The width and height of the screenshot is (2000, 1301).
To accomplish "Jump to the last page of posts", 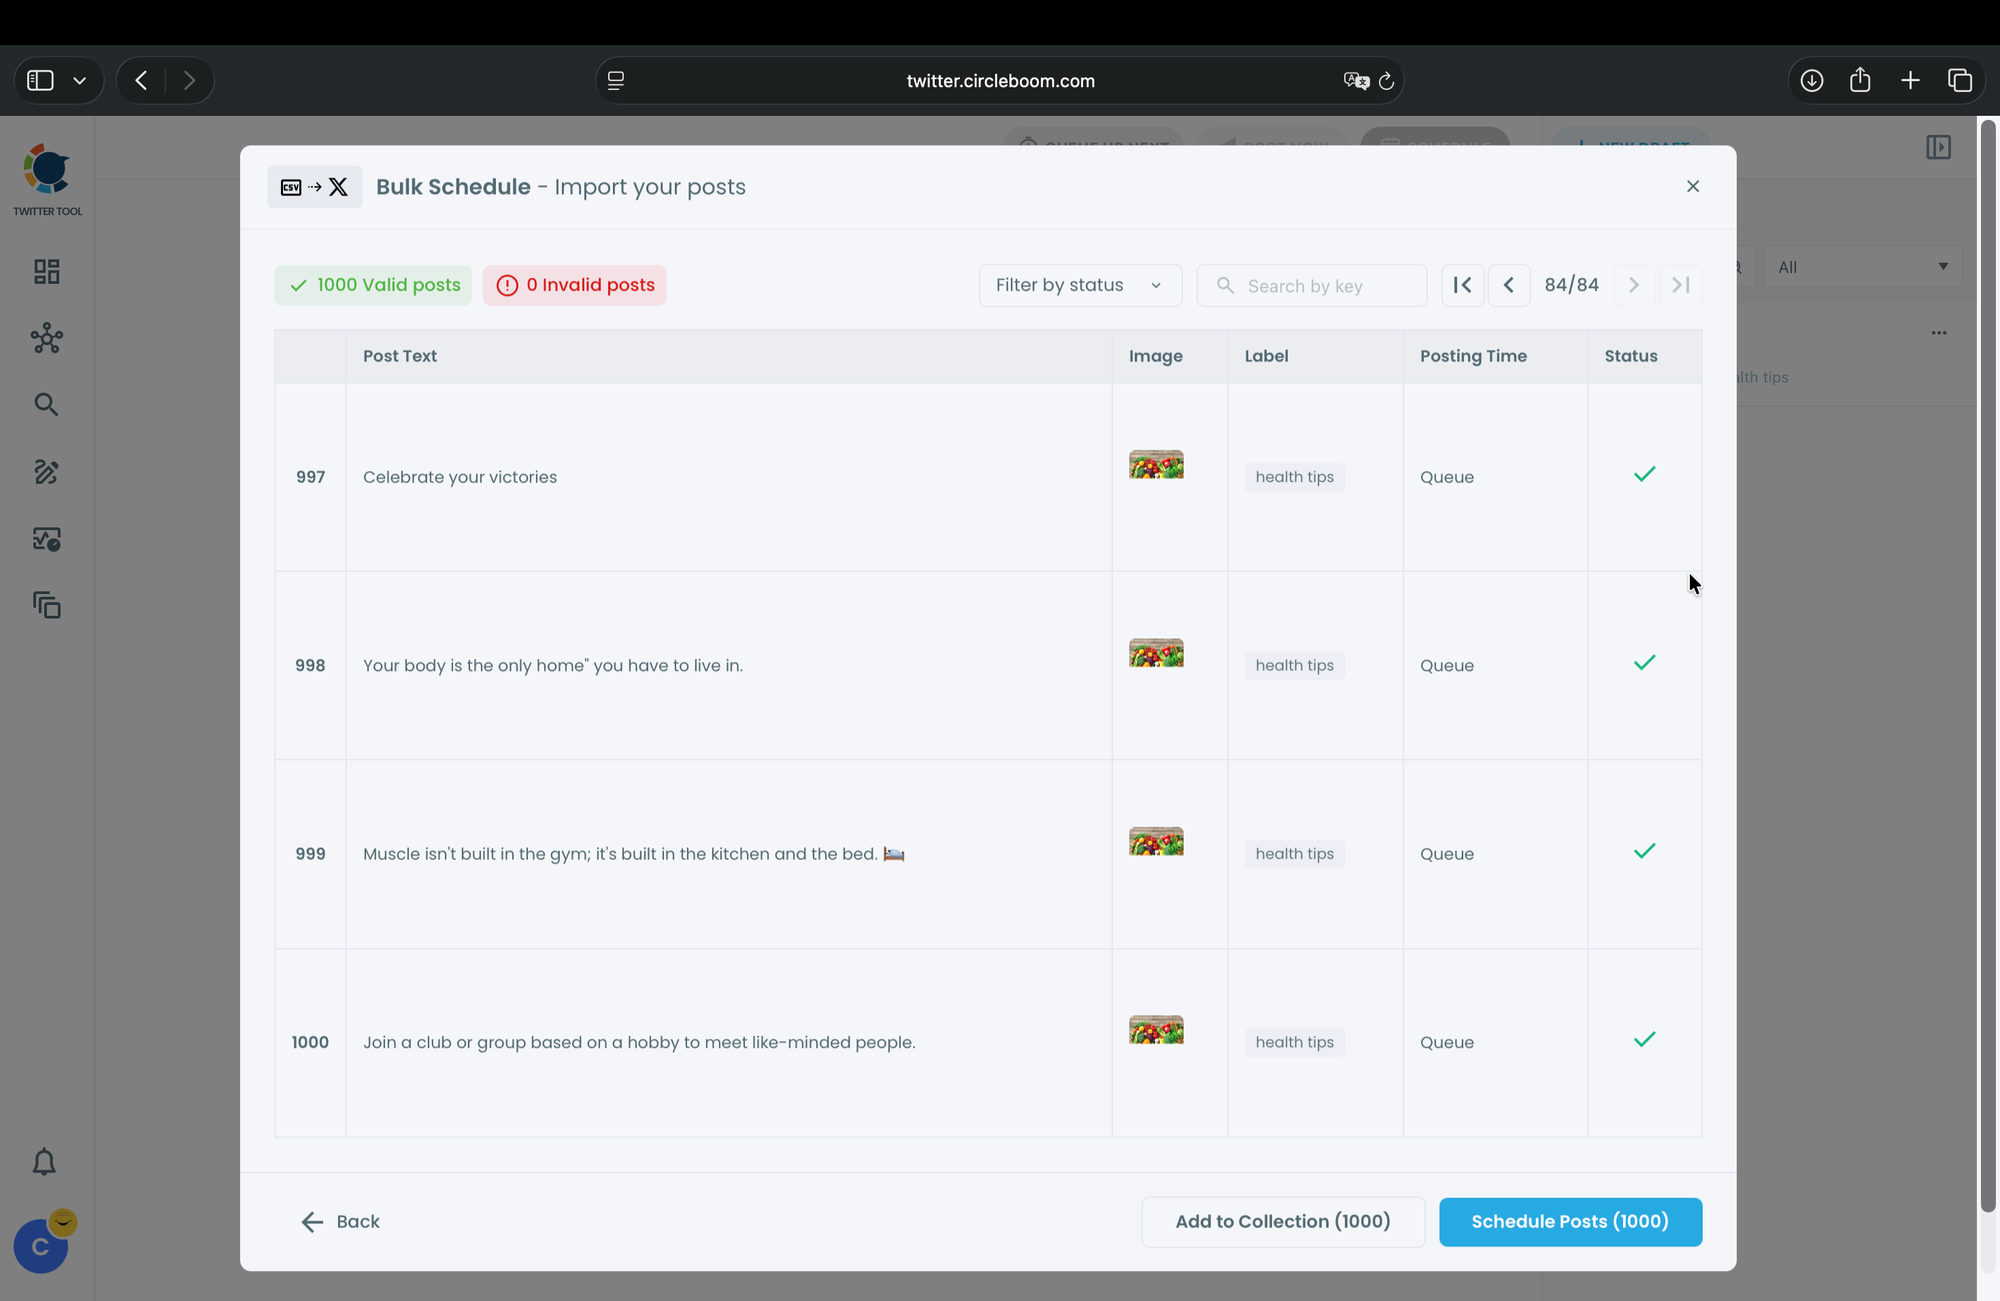I will pyautogui.click(x=1680, y=285).
